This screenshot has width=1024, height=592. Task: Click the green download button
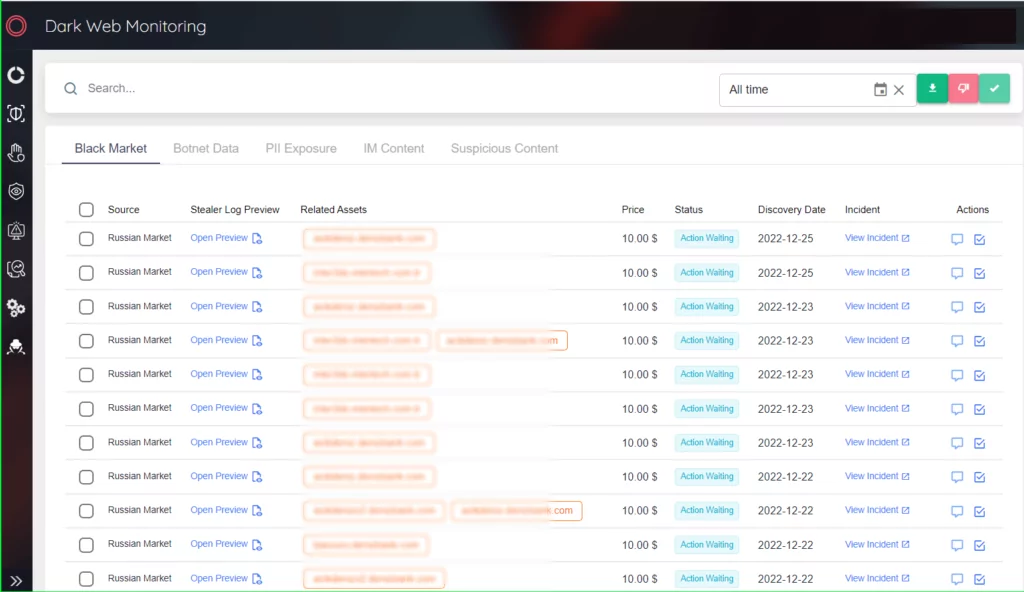(x=933, y=88)
